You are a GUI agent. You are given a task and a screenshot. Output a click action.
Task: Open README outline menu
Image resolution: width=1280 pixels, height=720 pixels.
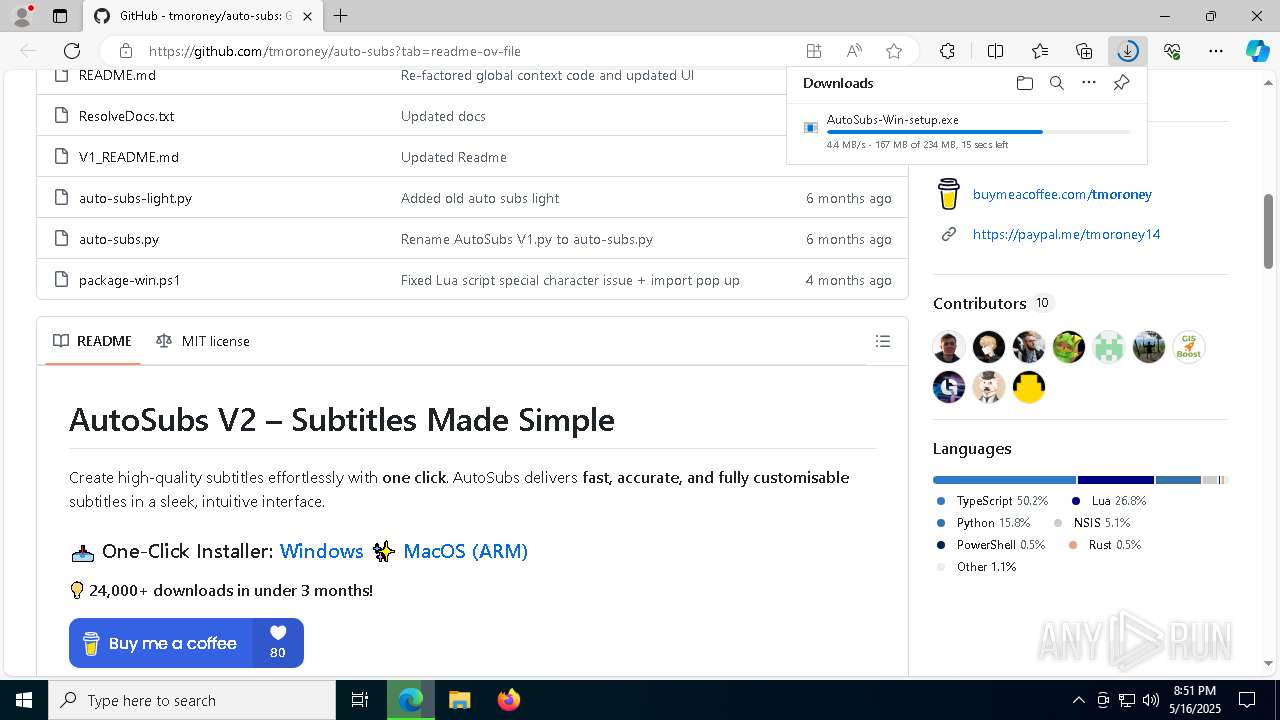pos(883,341)
